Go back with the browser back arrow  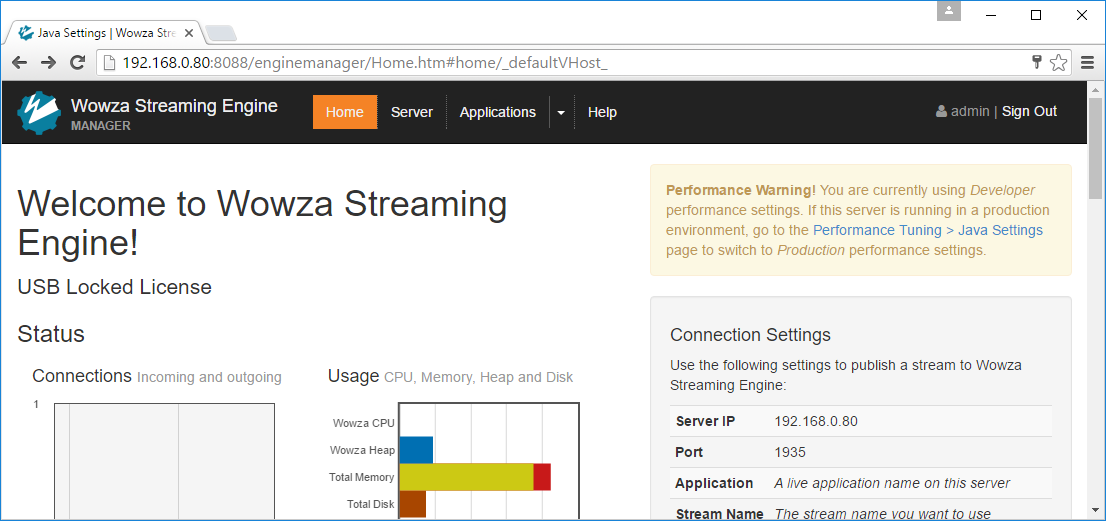click(x=19, y=63)
